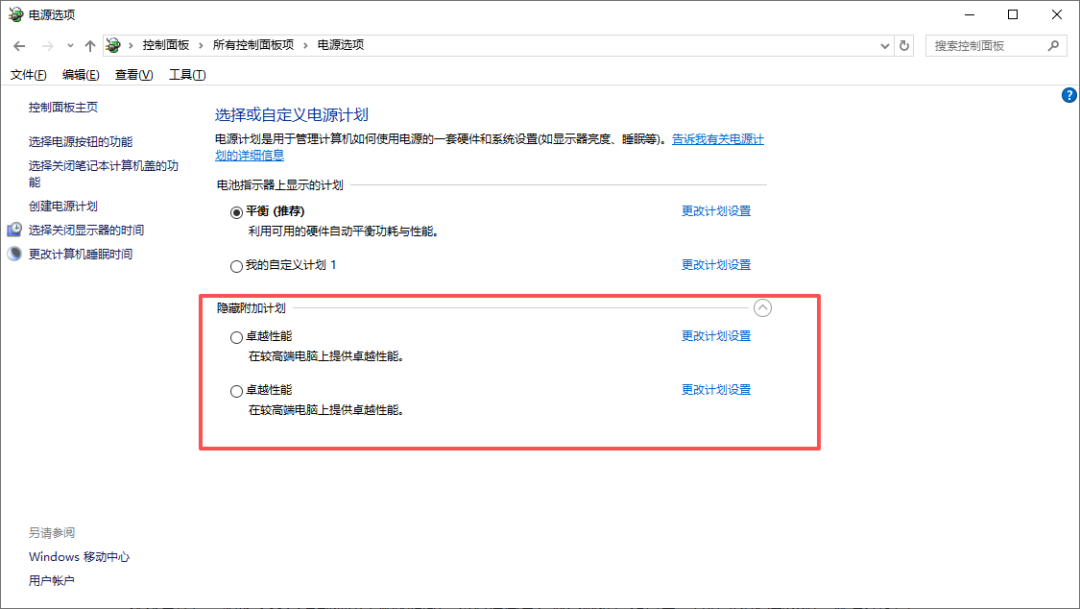Screen dimensions: 1080x609
Task: Open Windows 移动中心 link
Action: [x=79, y=557]
